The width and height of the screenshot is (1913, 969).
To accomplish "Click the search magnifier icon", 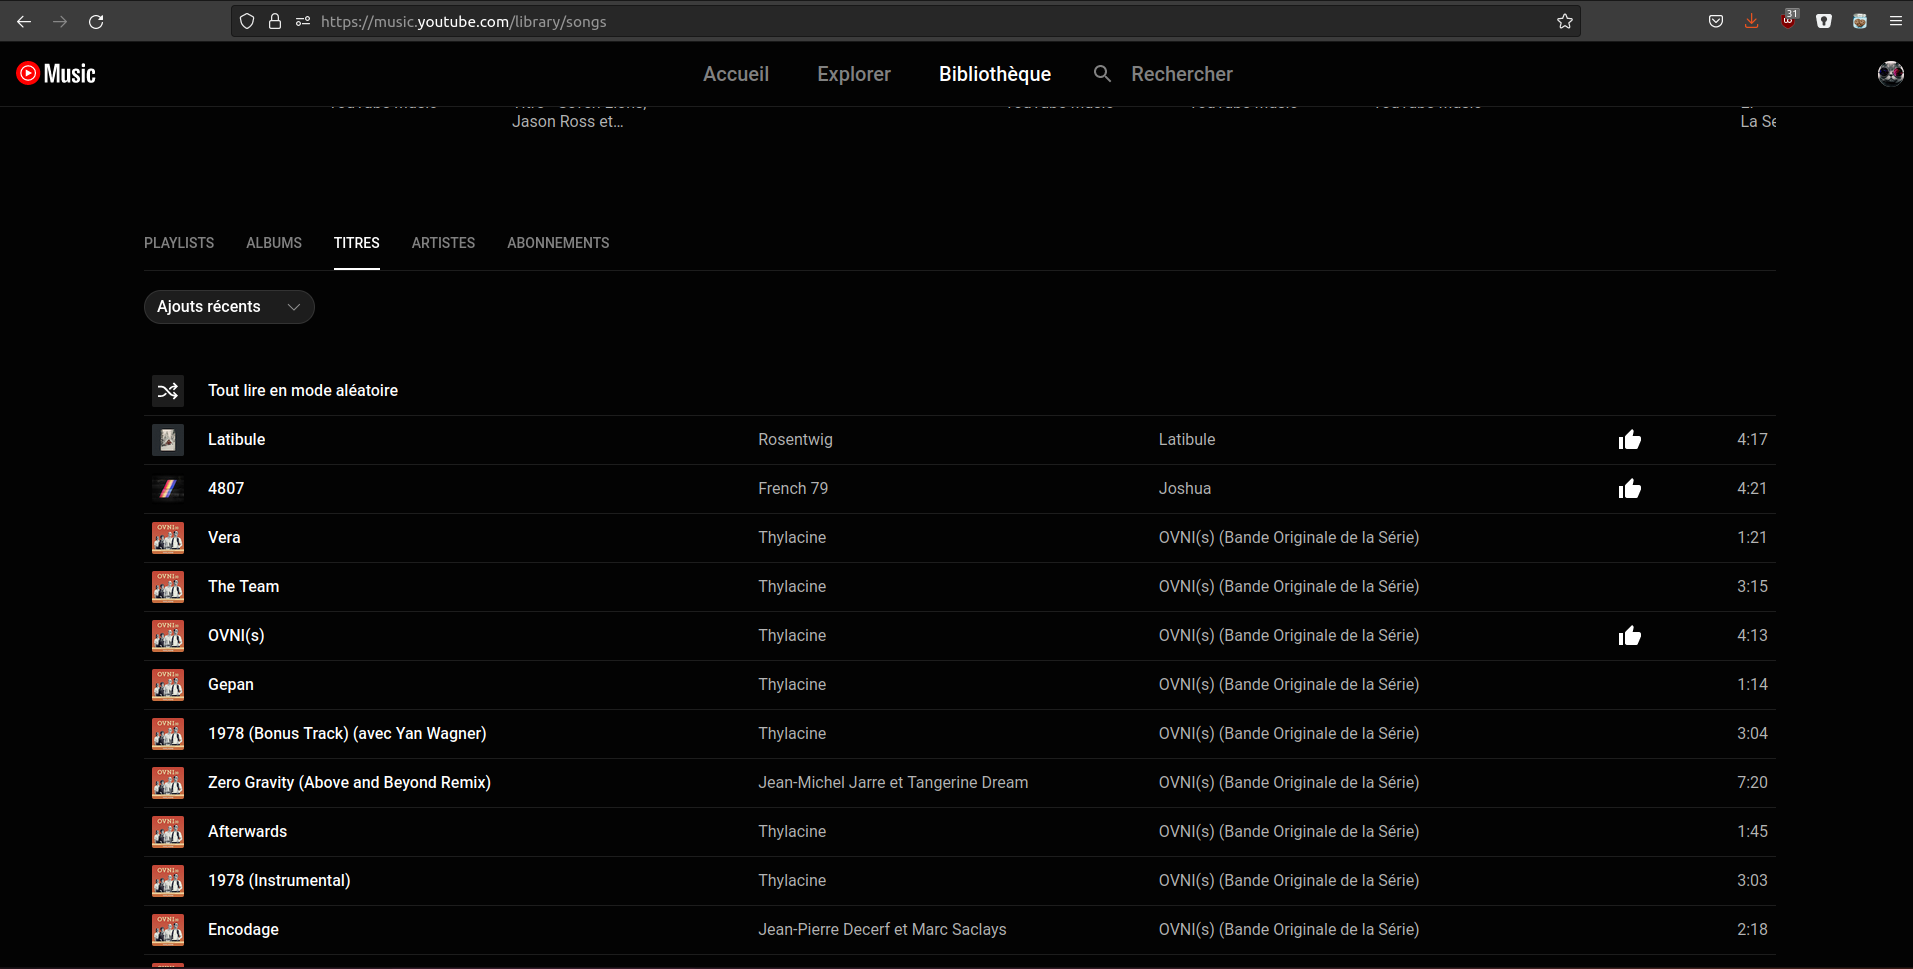I will click(1102, 74).
